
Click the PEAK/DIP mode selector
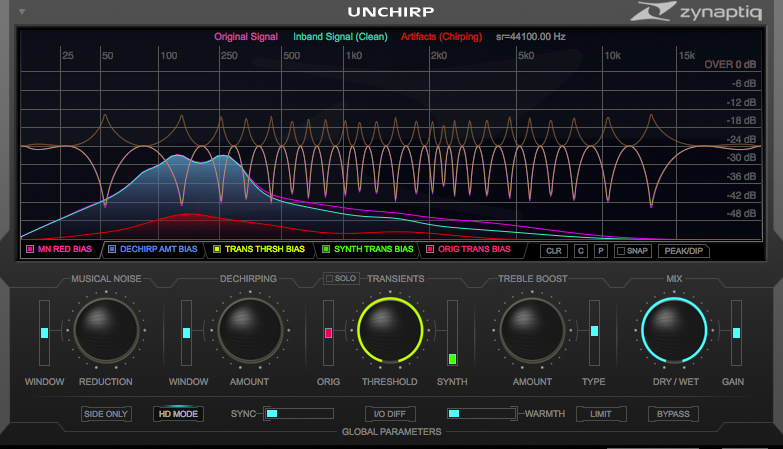tap(684, 251)
